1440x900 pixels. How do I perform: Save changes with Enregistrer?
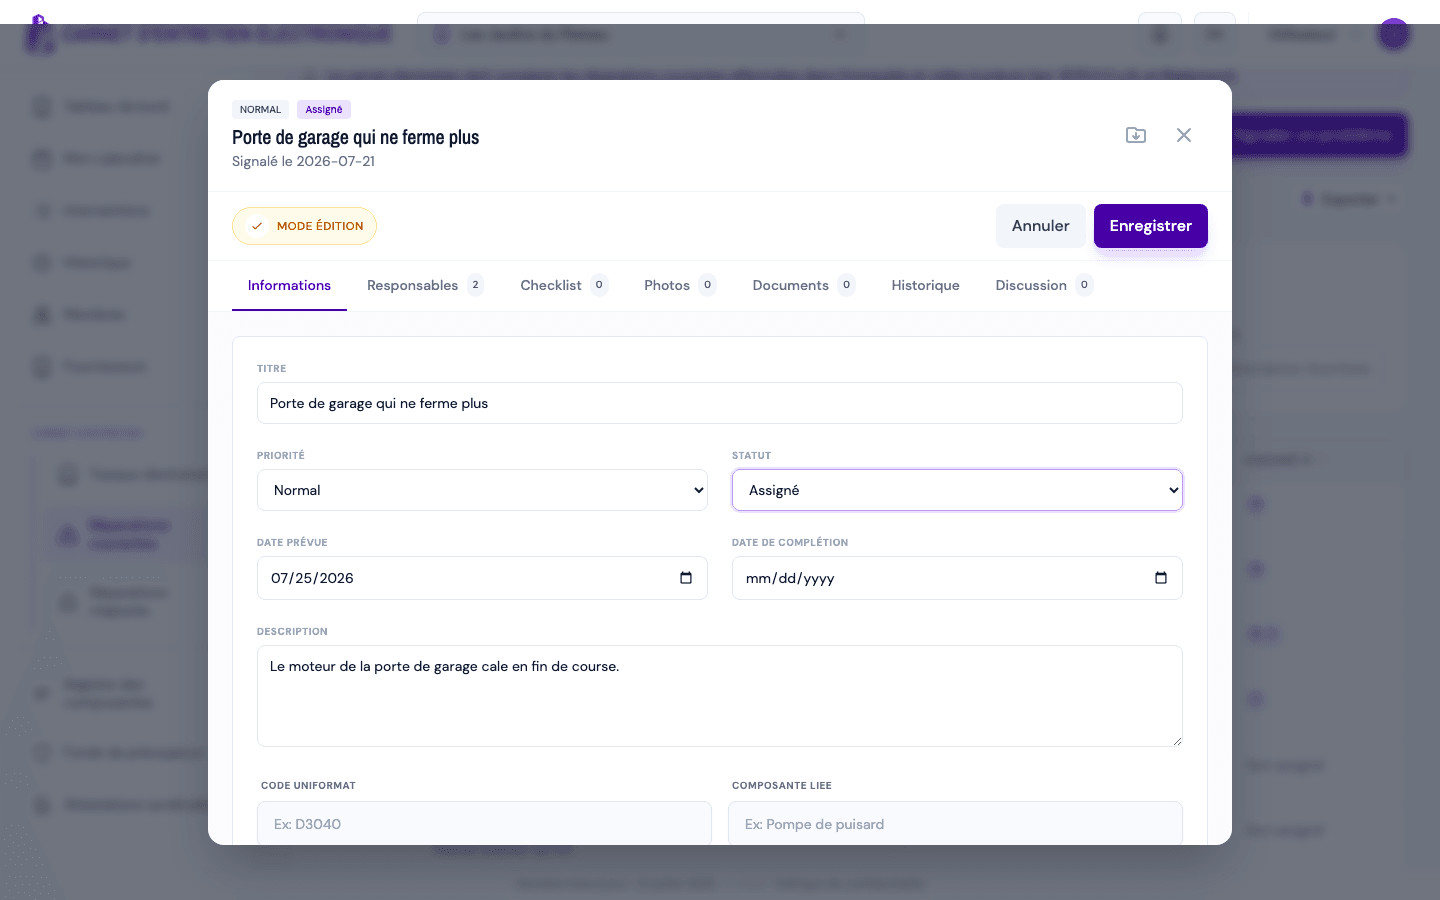click(1150, 226)
